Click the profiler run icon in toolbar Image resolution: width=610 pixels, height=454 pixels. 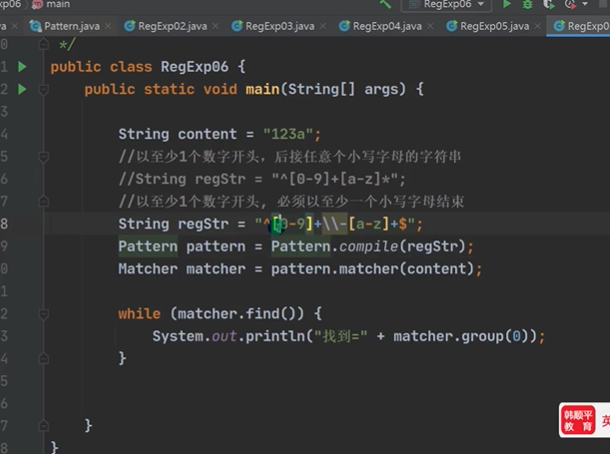tap(570, 4)
